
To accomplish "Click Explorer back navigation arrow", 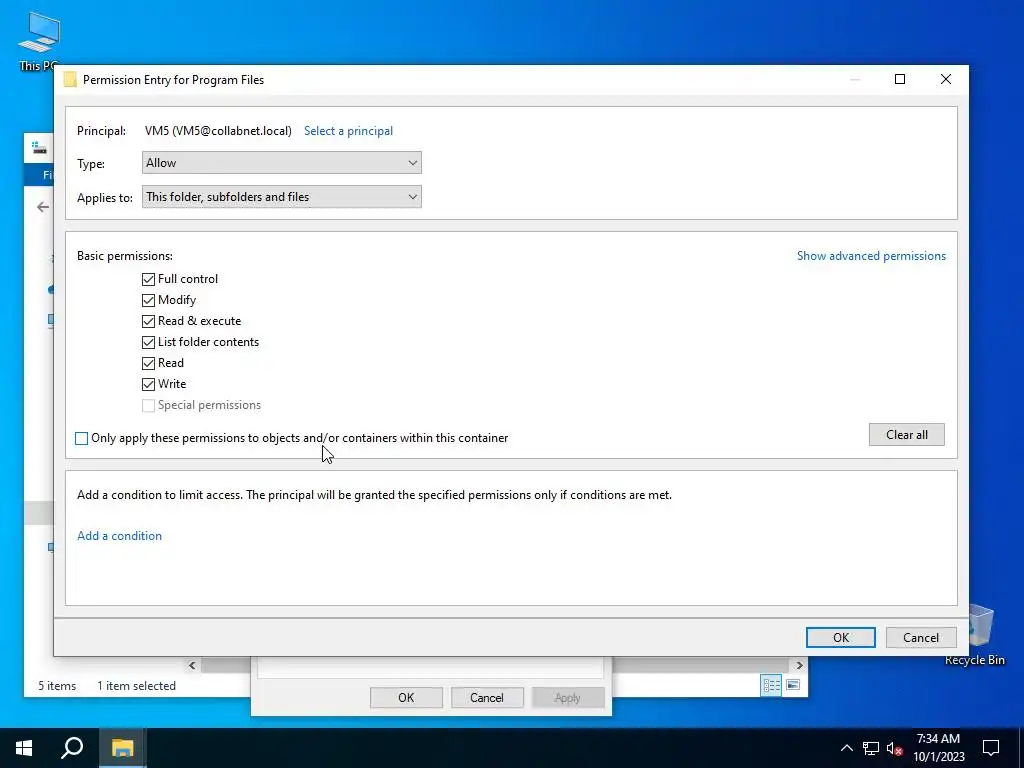I will pos(43,207).
